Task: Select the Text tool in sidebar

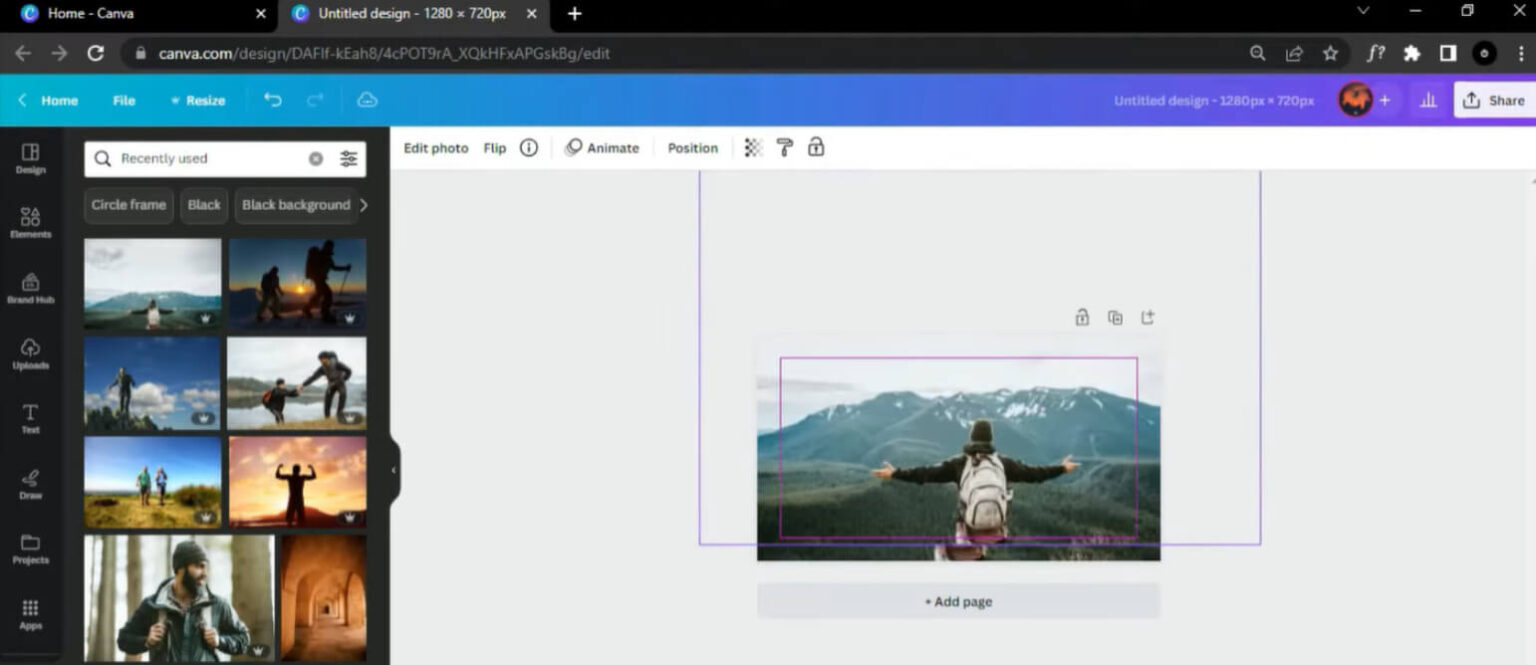Action: click(x=30, y=418)
